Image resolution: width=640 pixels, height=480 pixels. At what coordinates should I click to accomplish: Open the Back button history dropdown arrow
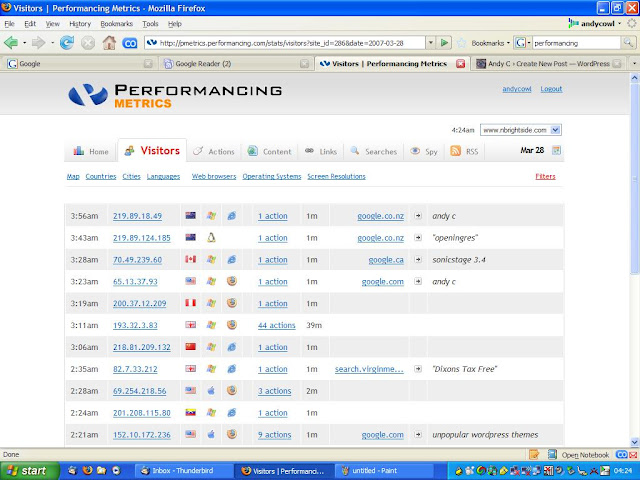(x=24, y=43)
